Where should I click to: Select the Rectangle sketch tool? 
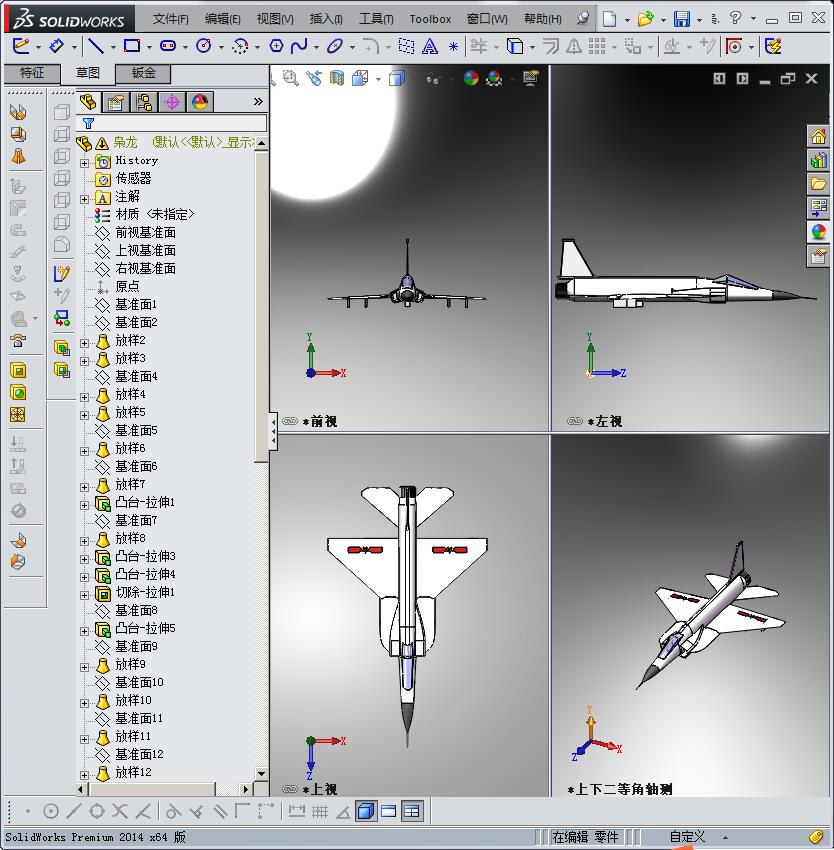tap(131, 46)
